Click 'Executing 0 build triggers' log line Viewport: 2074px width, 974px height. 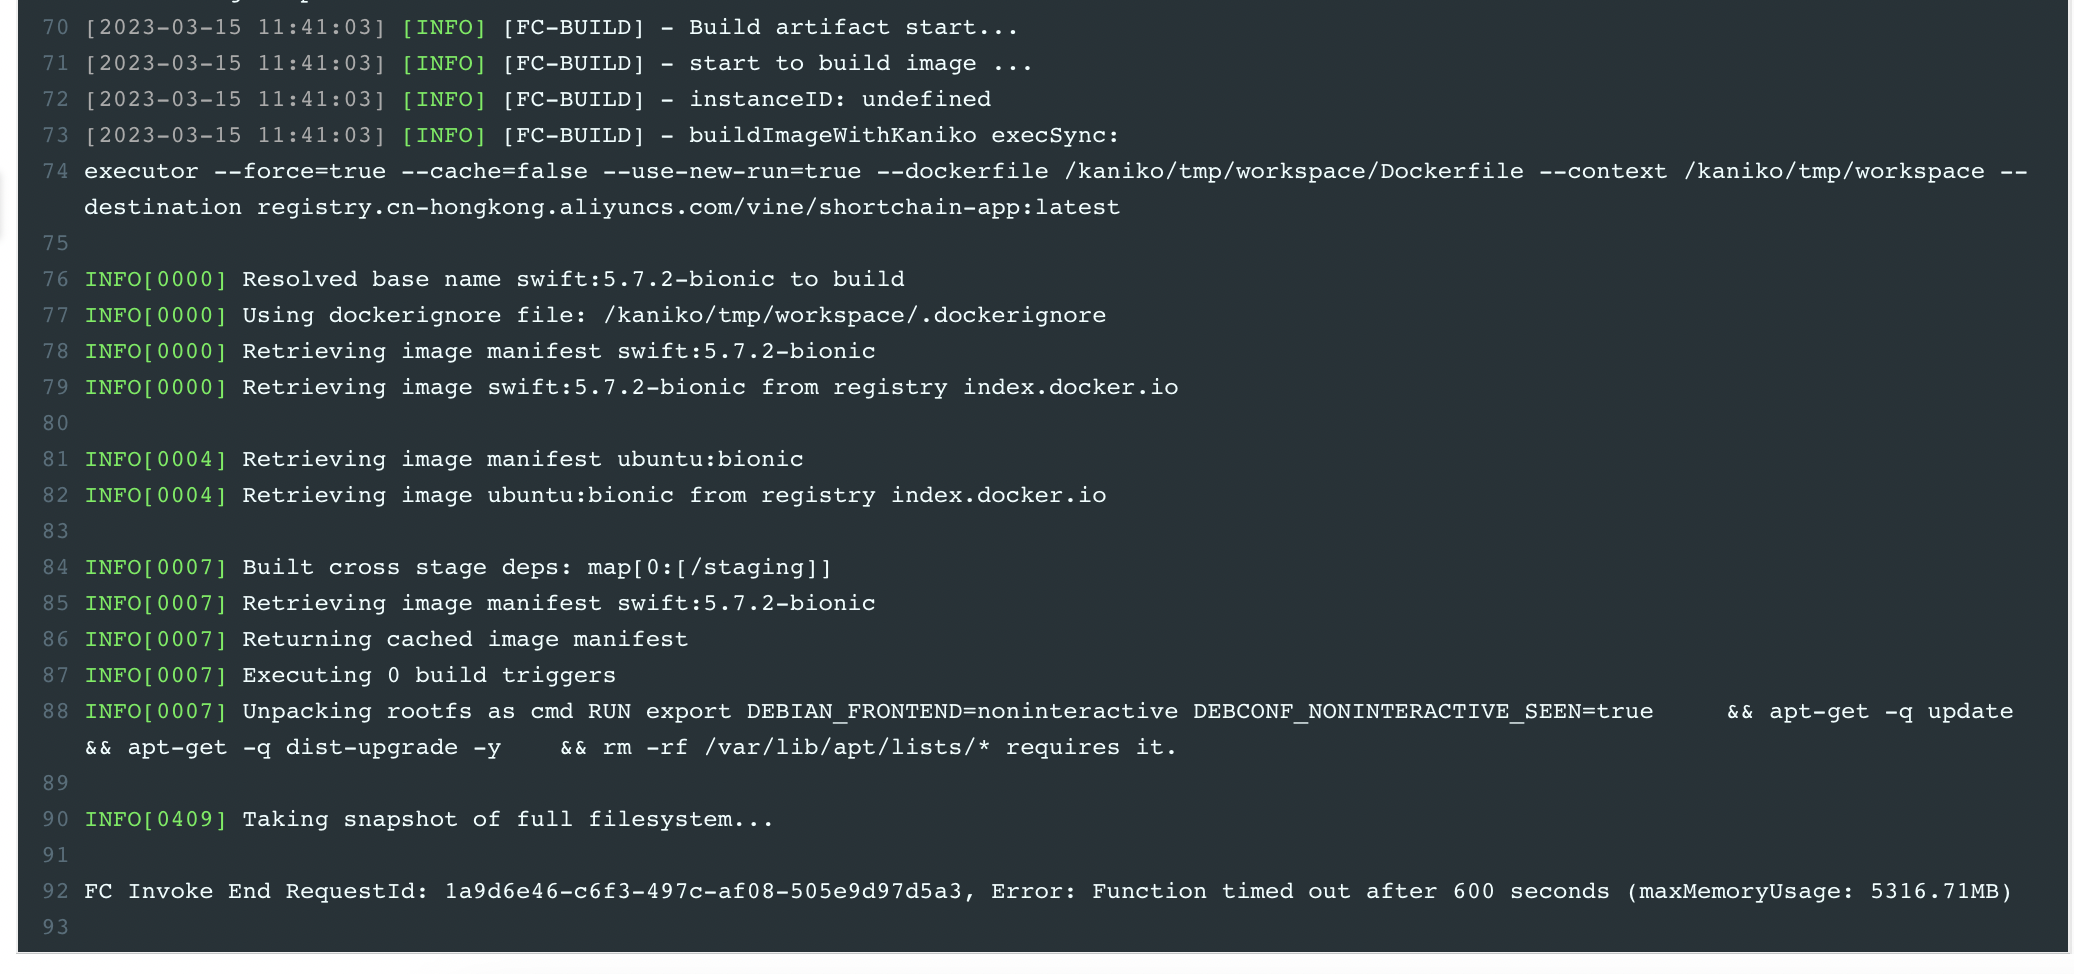click(x=429, y=675)
